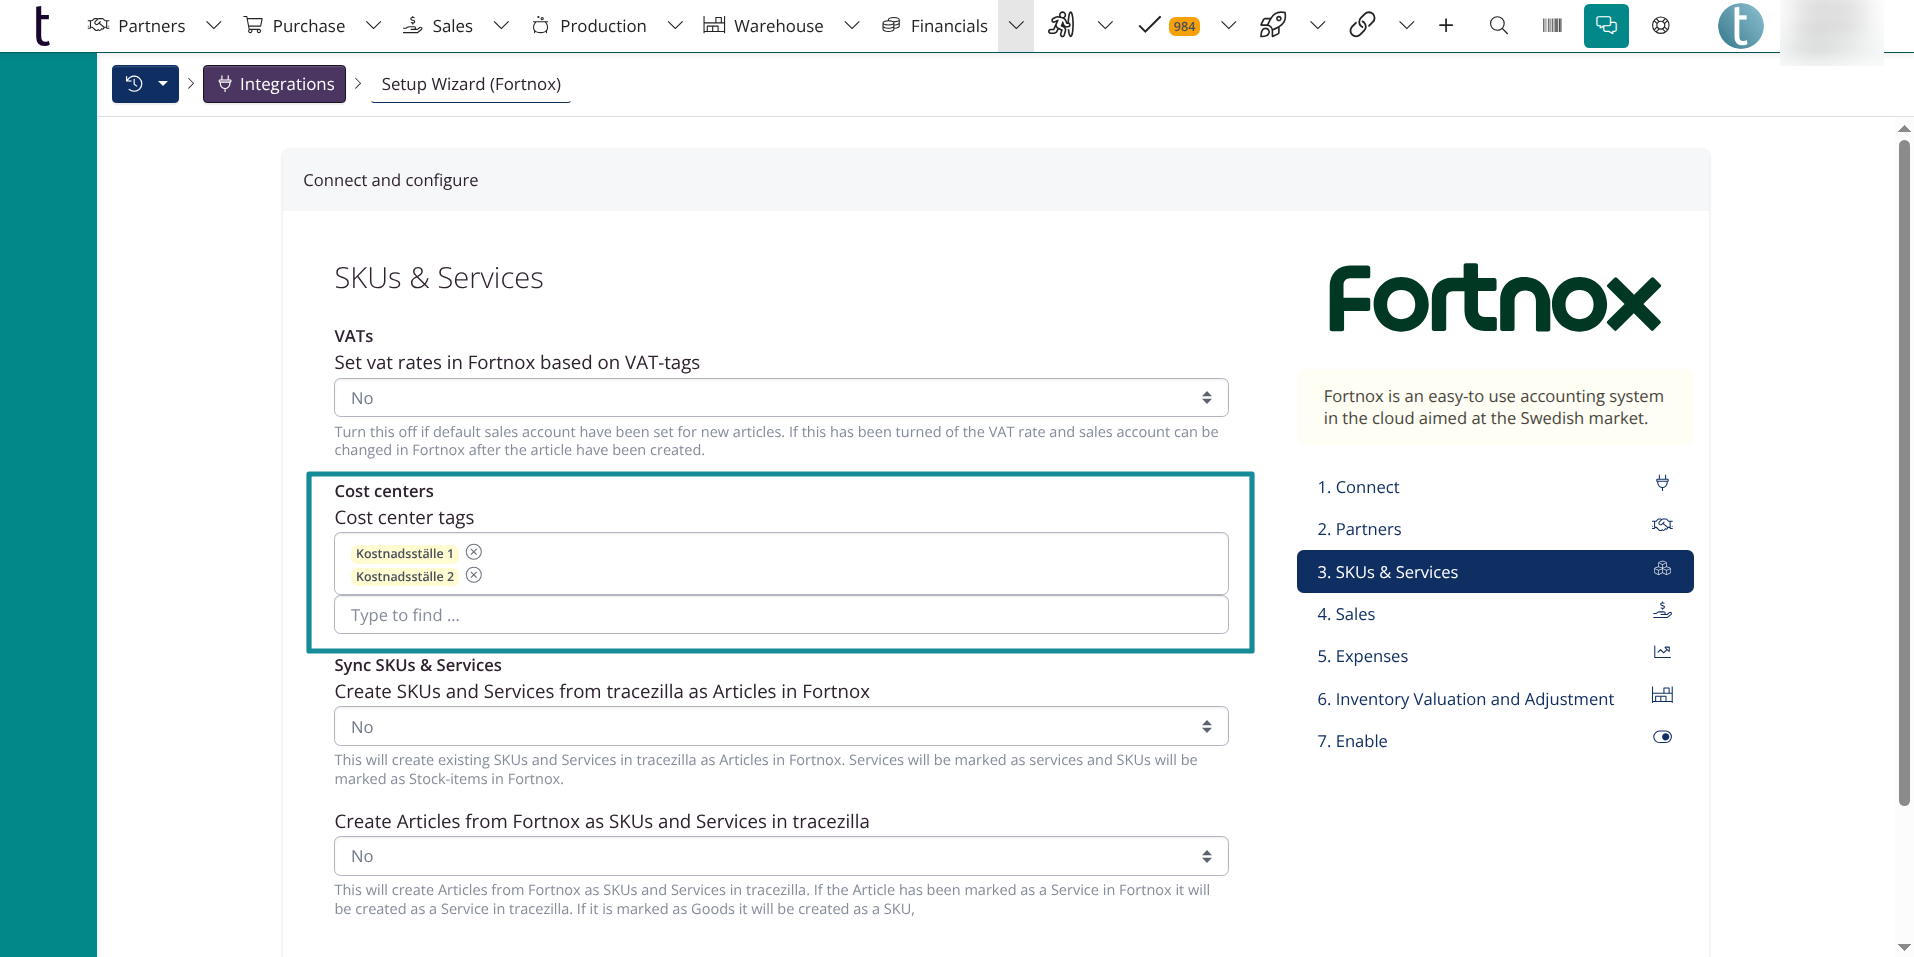Go to wizard step 7 Enable

coord(1352,741)
